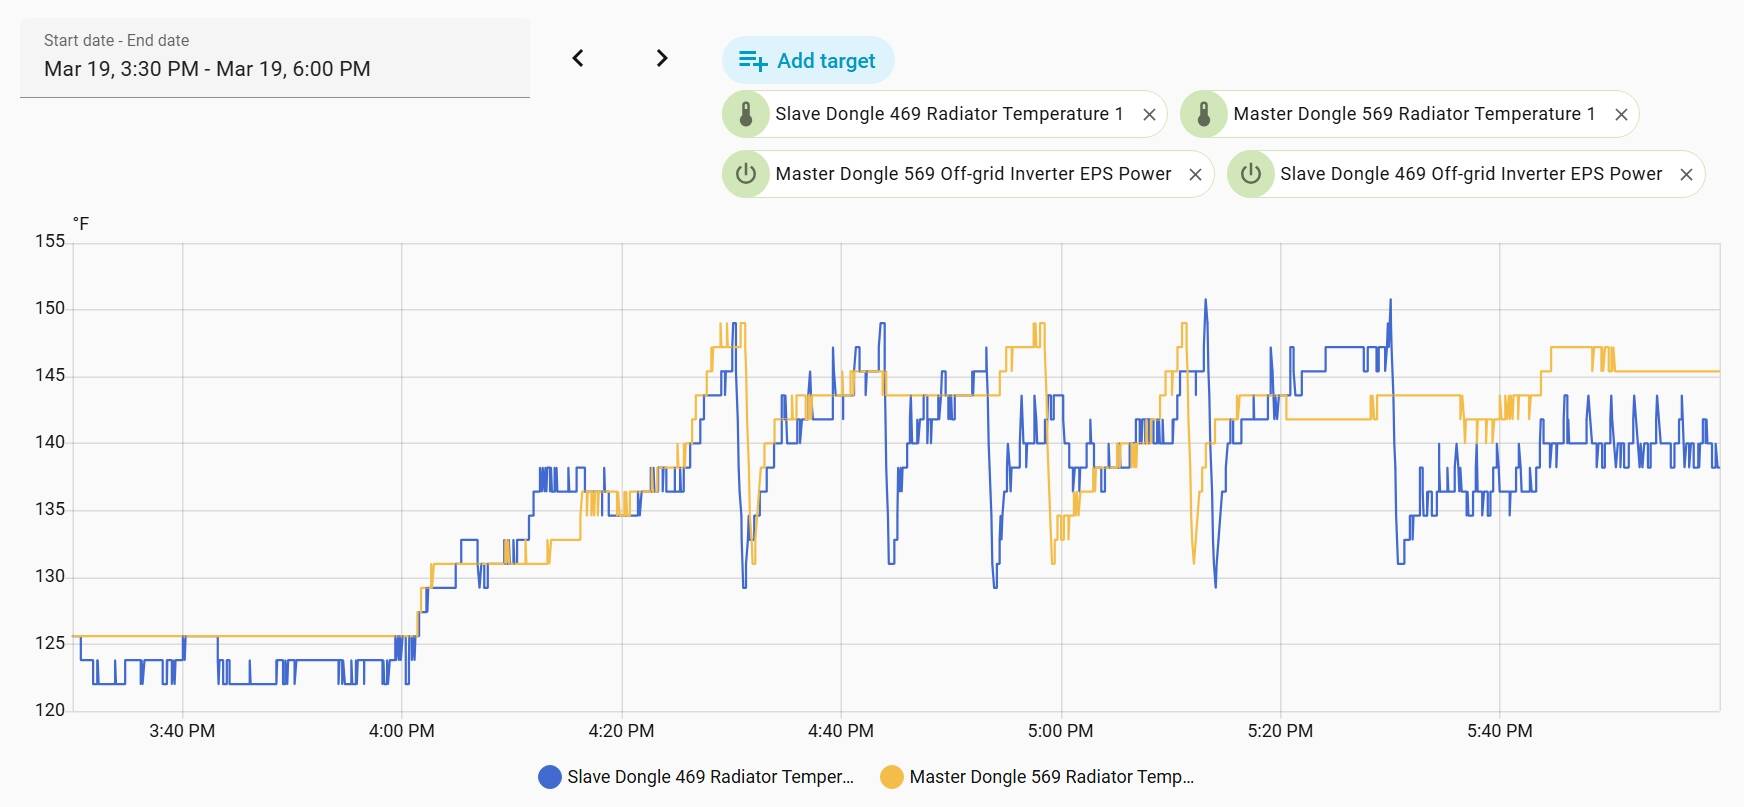Click the 4:00 PM label on time axis
This screenshot has height=807, width=1744.
click(401, 731)
